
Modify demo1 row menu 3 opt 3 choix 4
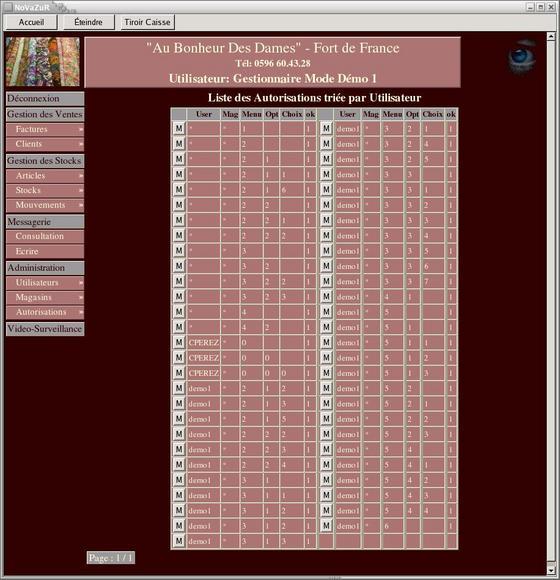pos(326,235)
